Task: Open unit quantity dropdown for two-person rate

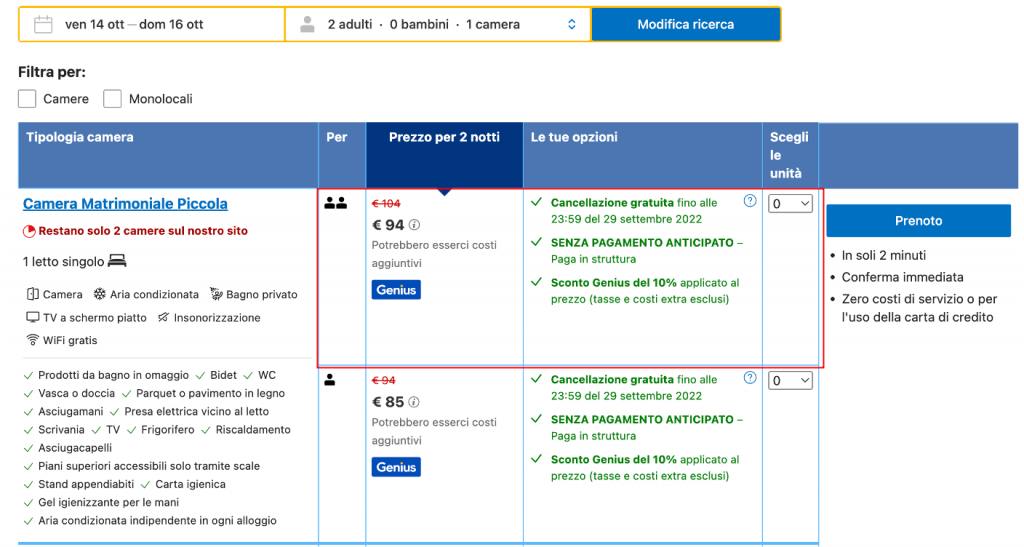Action: tap(790, 204)
